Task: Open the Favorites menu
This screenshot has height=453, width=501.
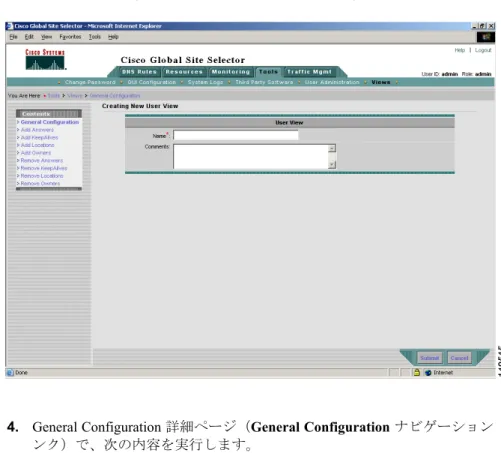Action: [x=70, y=37]
